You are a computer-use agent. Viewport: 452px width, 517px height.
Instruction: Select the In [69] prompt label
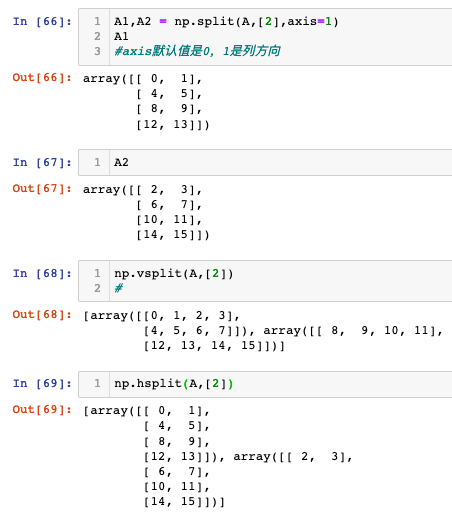click(42, 384)
